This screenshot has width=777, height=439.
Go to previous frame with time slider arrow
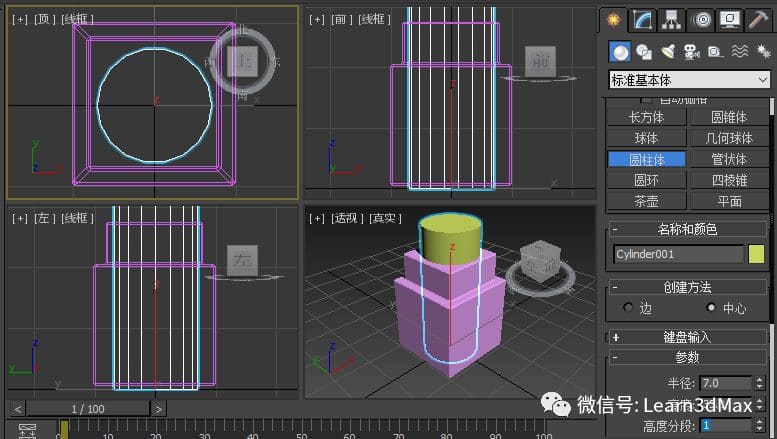[18, 409]
